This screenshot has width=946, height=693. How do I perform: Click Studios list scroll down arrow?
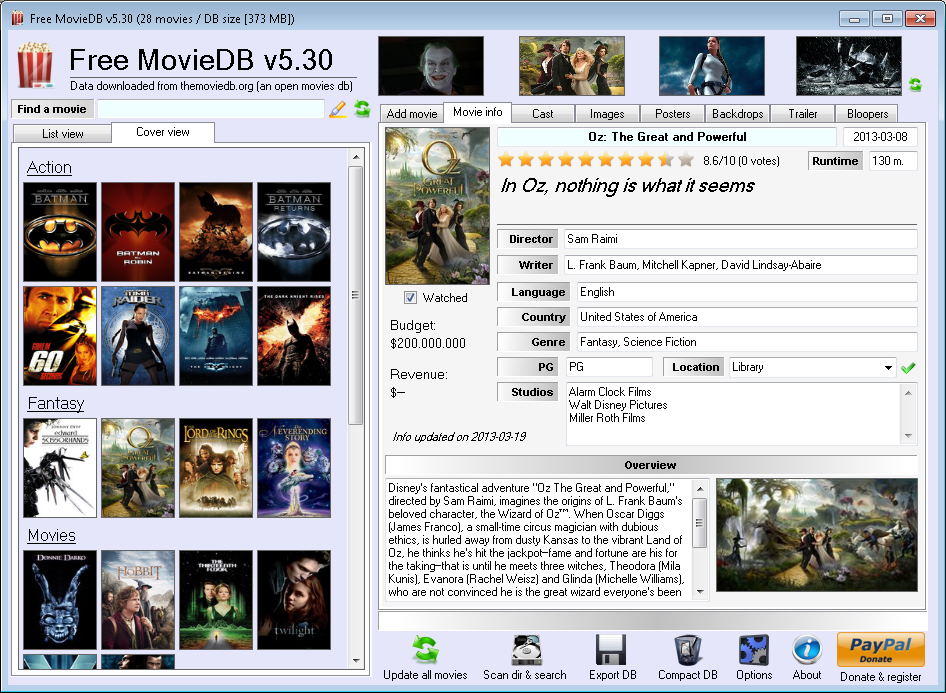908,436
